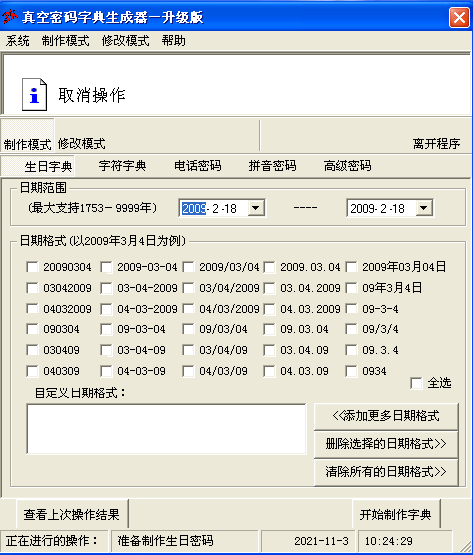
Task: Check the 2009-03-04 date format
Action: (106, 267)
